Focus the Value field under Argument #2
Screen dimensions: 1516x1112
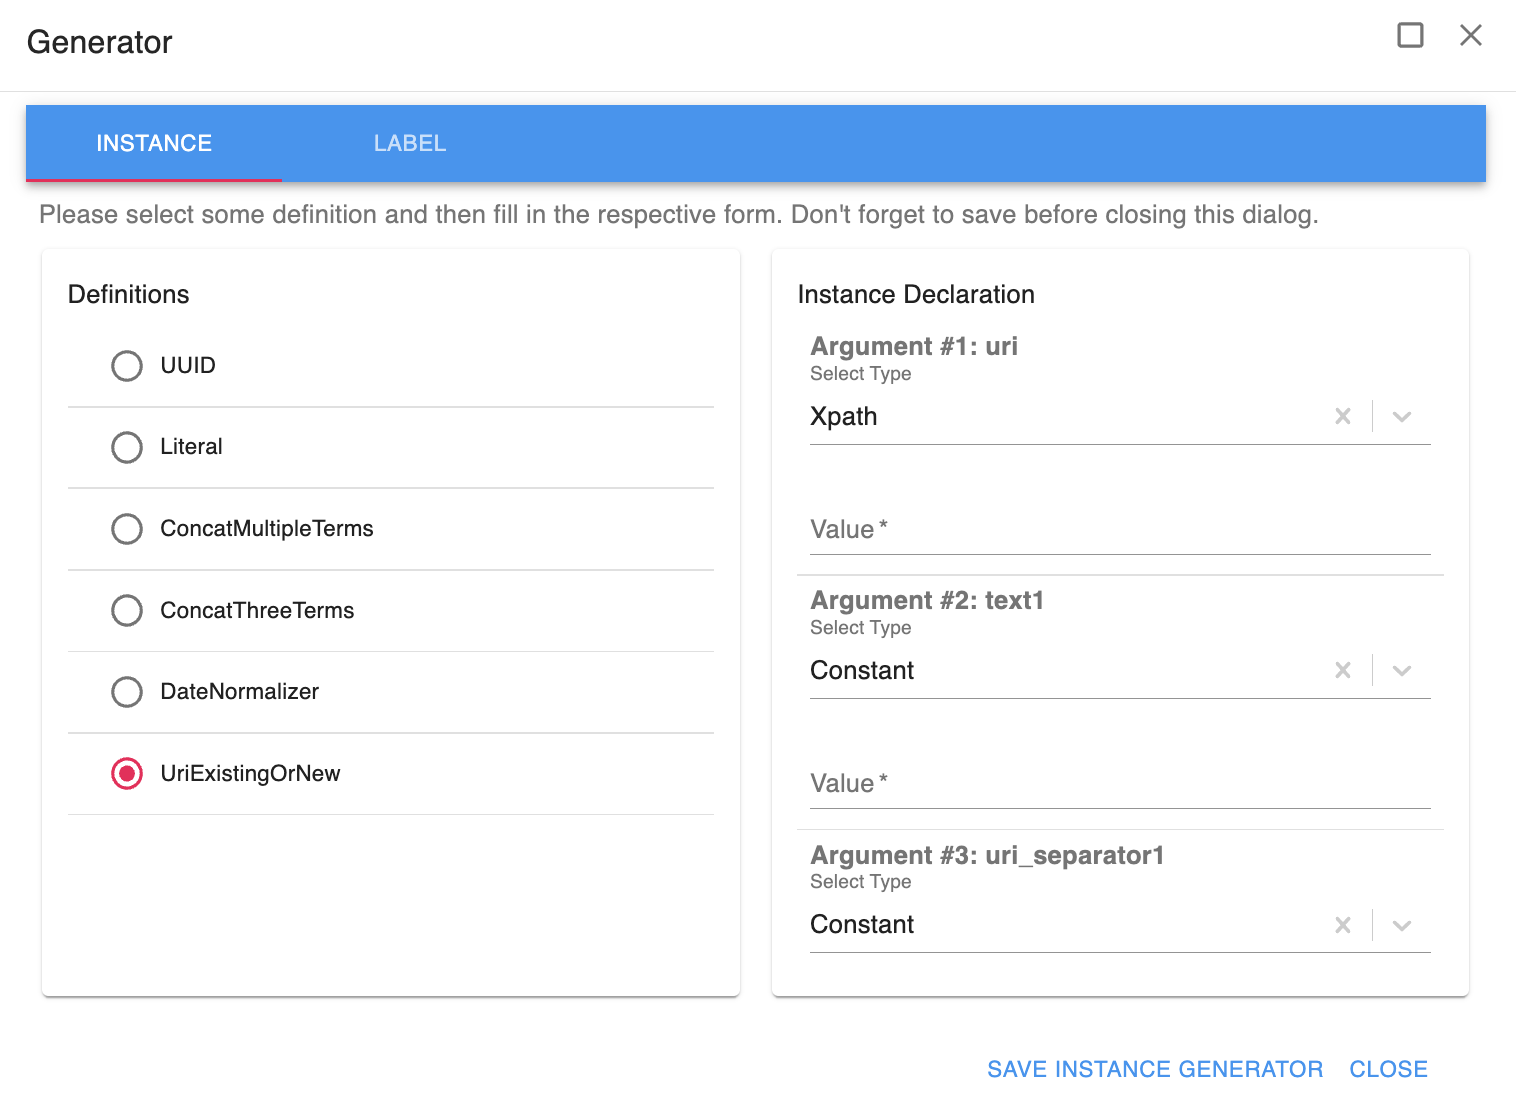[x=1120, y=784]
